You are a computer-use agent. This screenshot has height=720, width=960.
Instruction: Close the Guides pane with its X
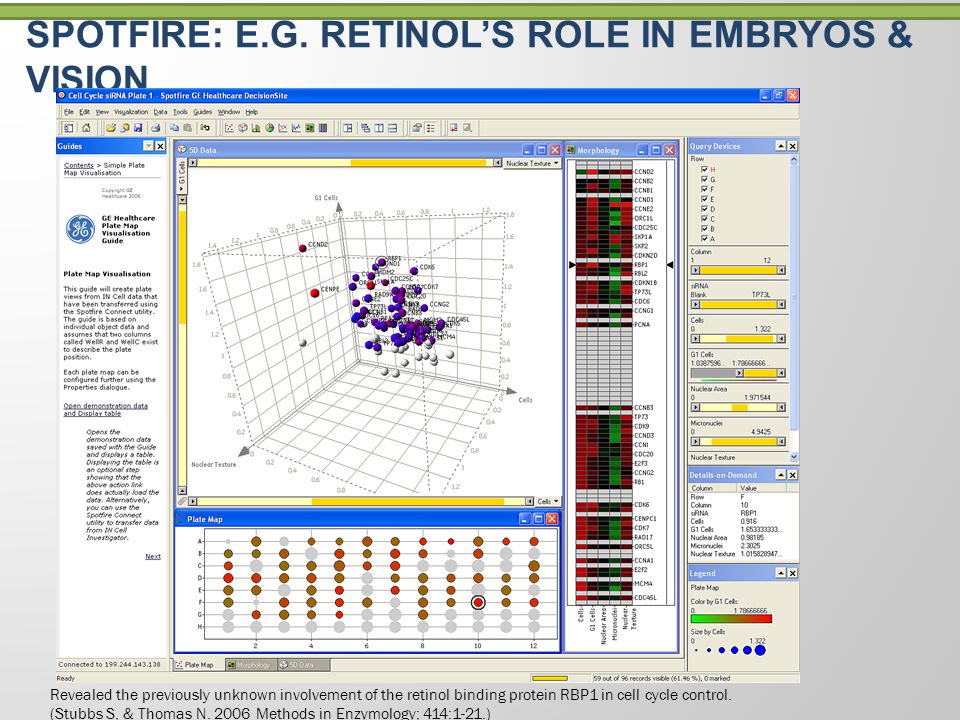[160, 146]
